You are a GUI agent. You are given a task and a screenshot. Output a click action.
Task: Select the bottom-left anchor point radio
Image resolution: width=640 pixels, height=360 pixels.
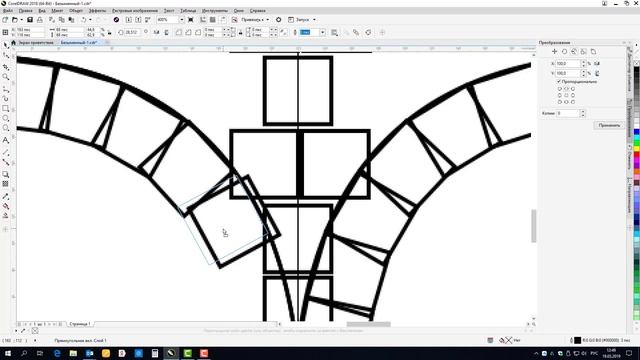click(x=560, y=102)
